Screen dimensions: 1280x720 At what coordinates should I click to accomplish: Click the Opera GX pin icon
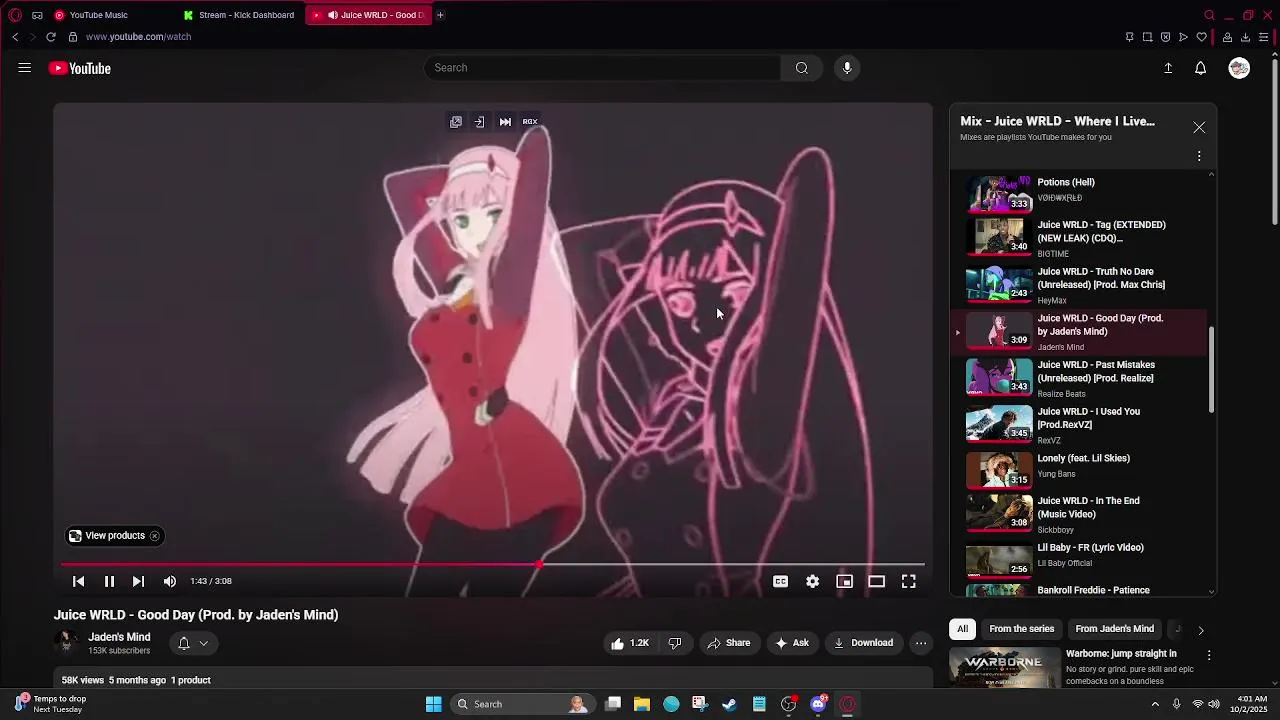[x=1129, y=37]
